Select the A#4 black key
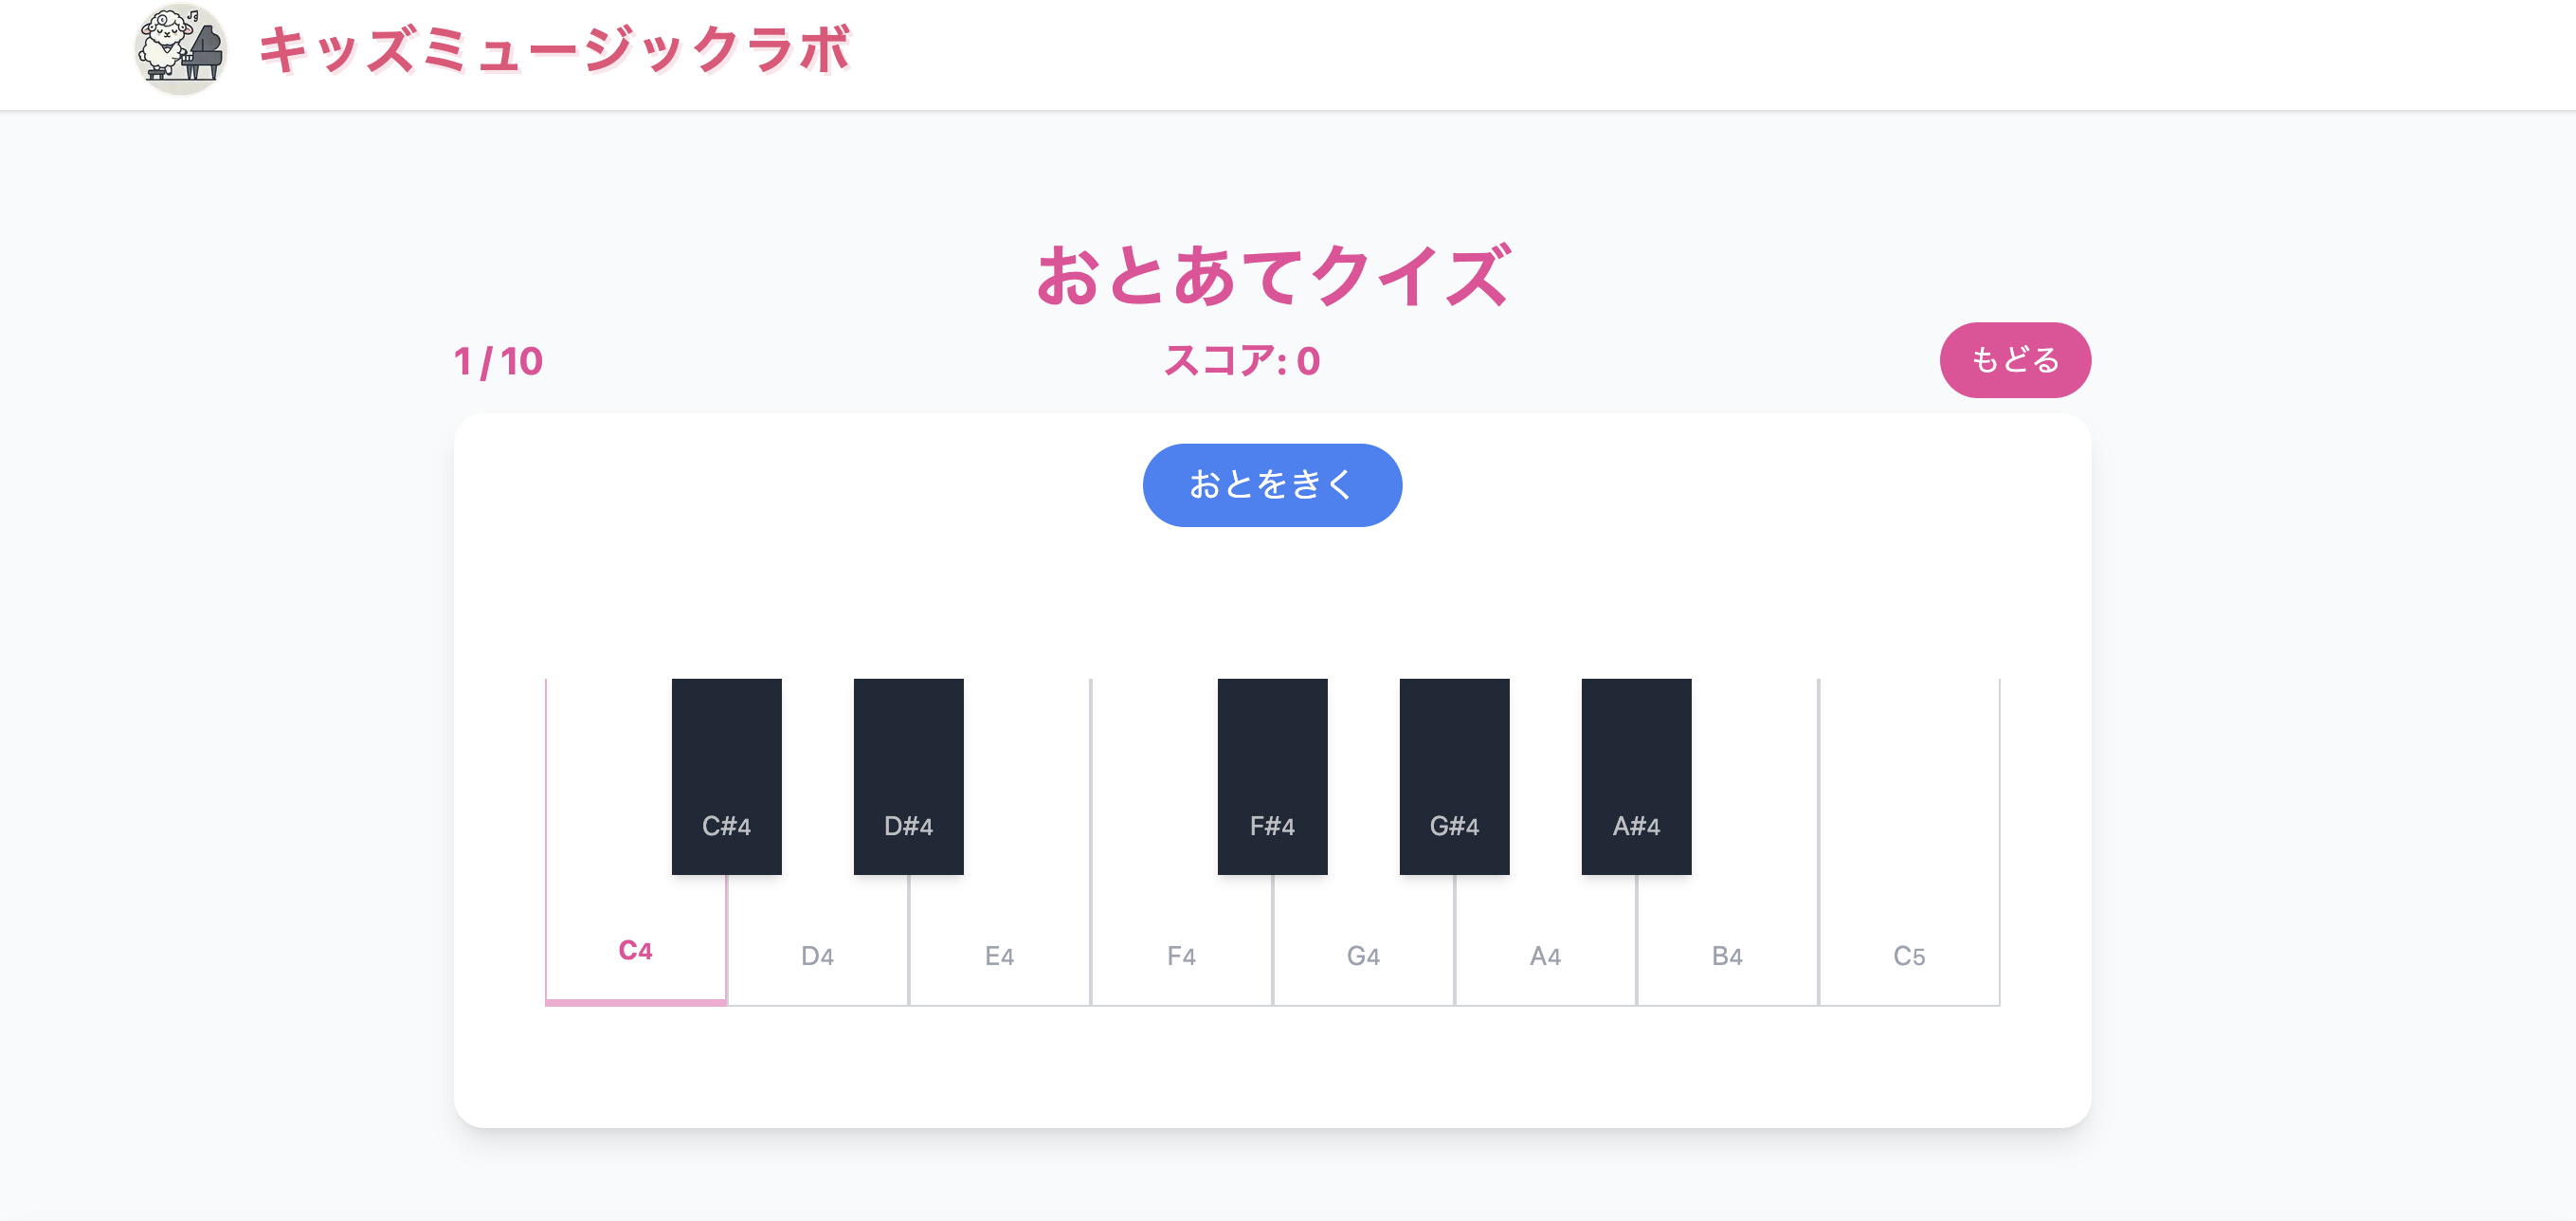 1636,776
